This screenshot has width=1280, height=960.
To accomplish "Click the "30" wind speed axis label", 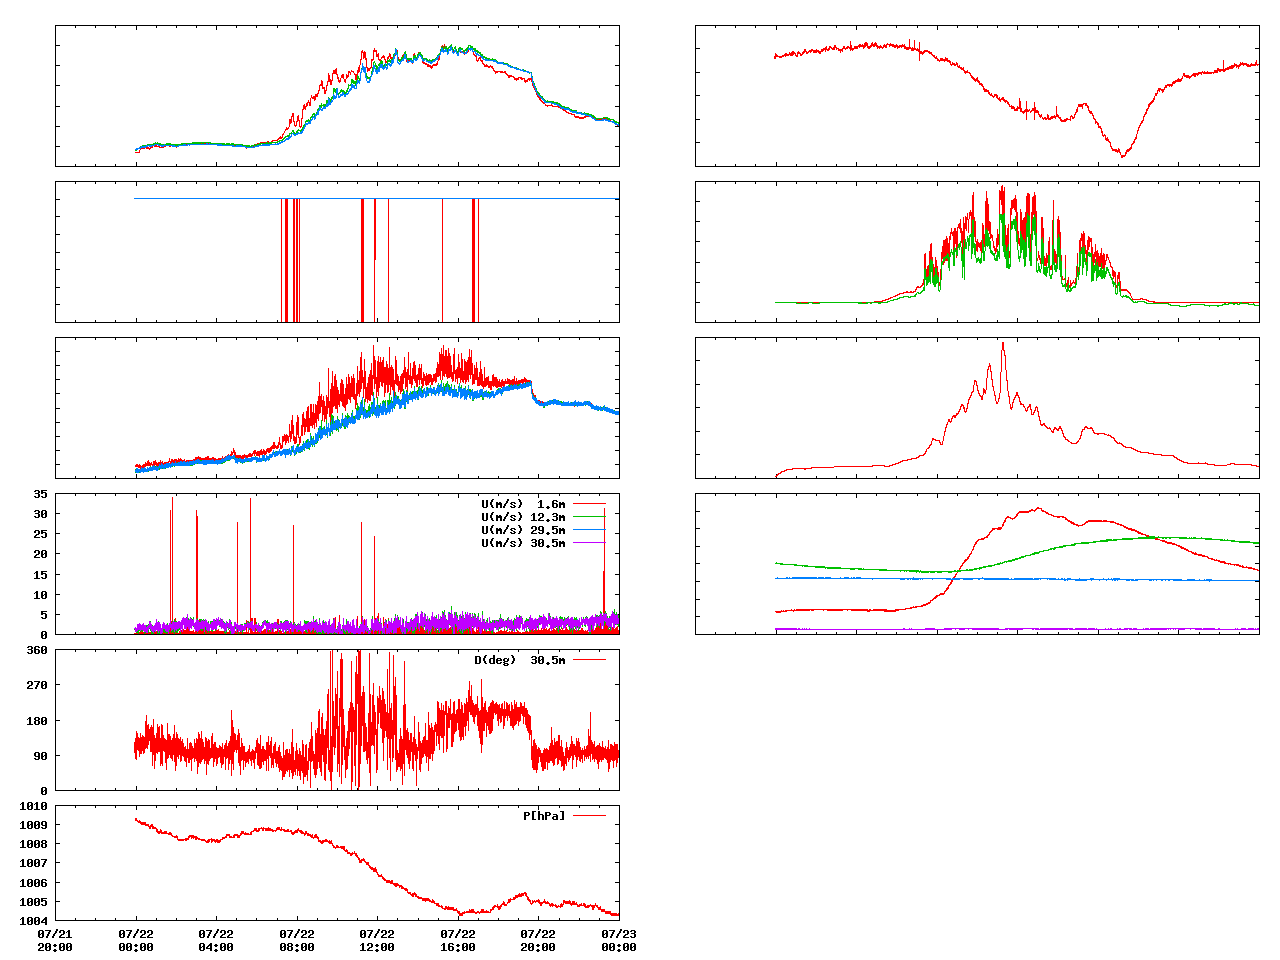I will pos(40,514).
